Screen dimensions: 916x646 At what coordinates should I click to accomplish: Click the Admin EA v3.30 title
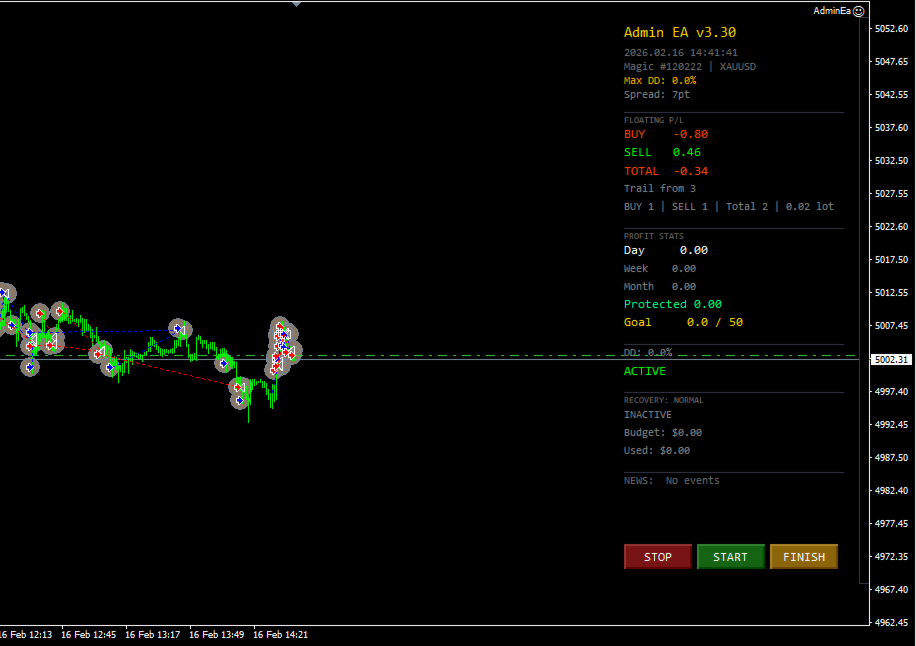click(680, 32)
